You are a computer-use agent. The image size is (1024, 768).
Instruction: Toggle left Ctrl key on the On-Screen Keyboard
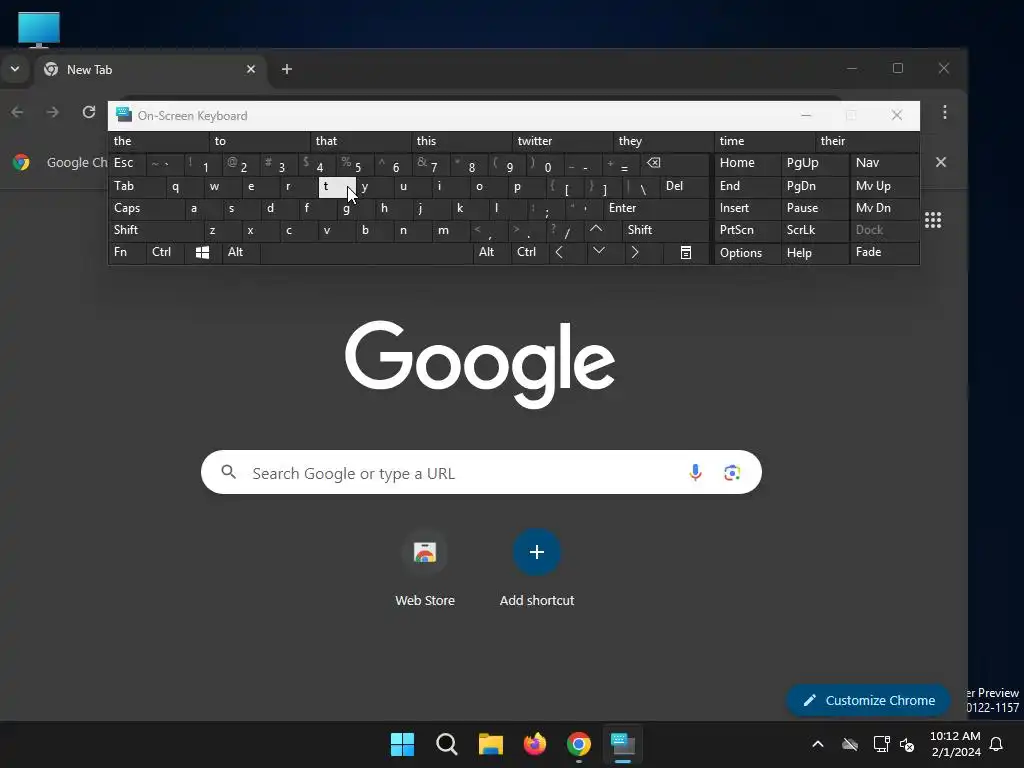coord(165,253)
